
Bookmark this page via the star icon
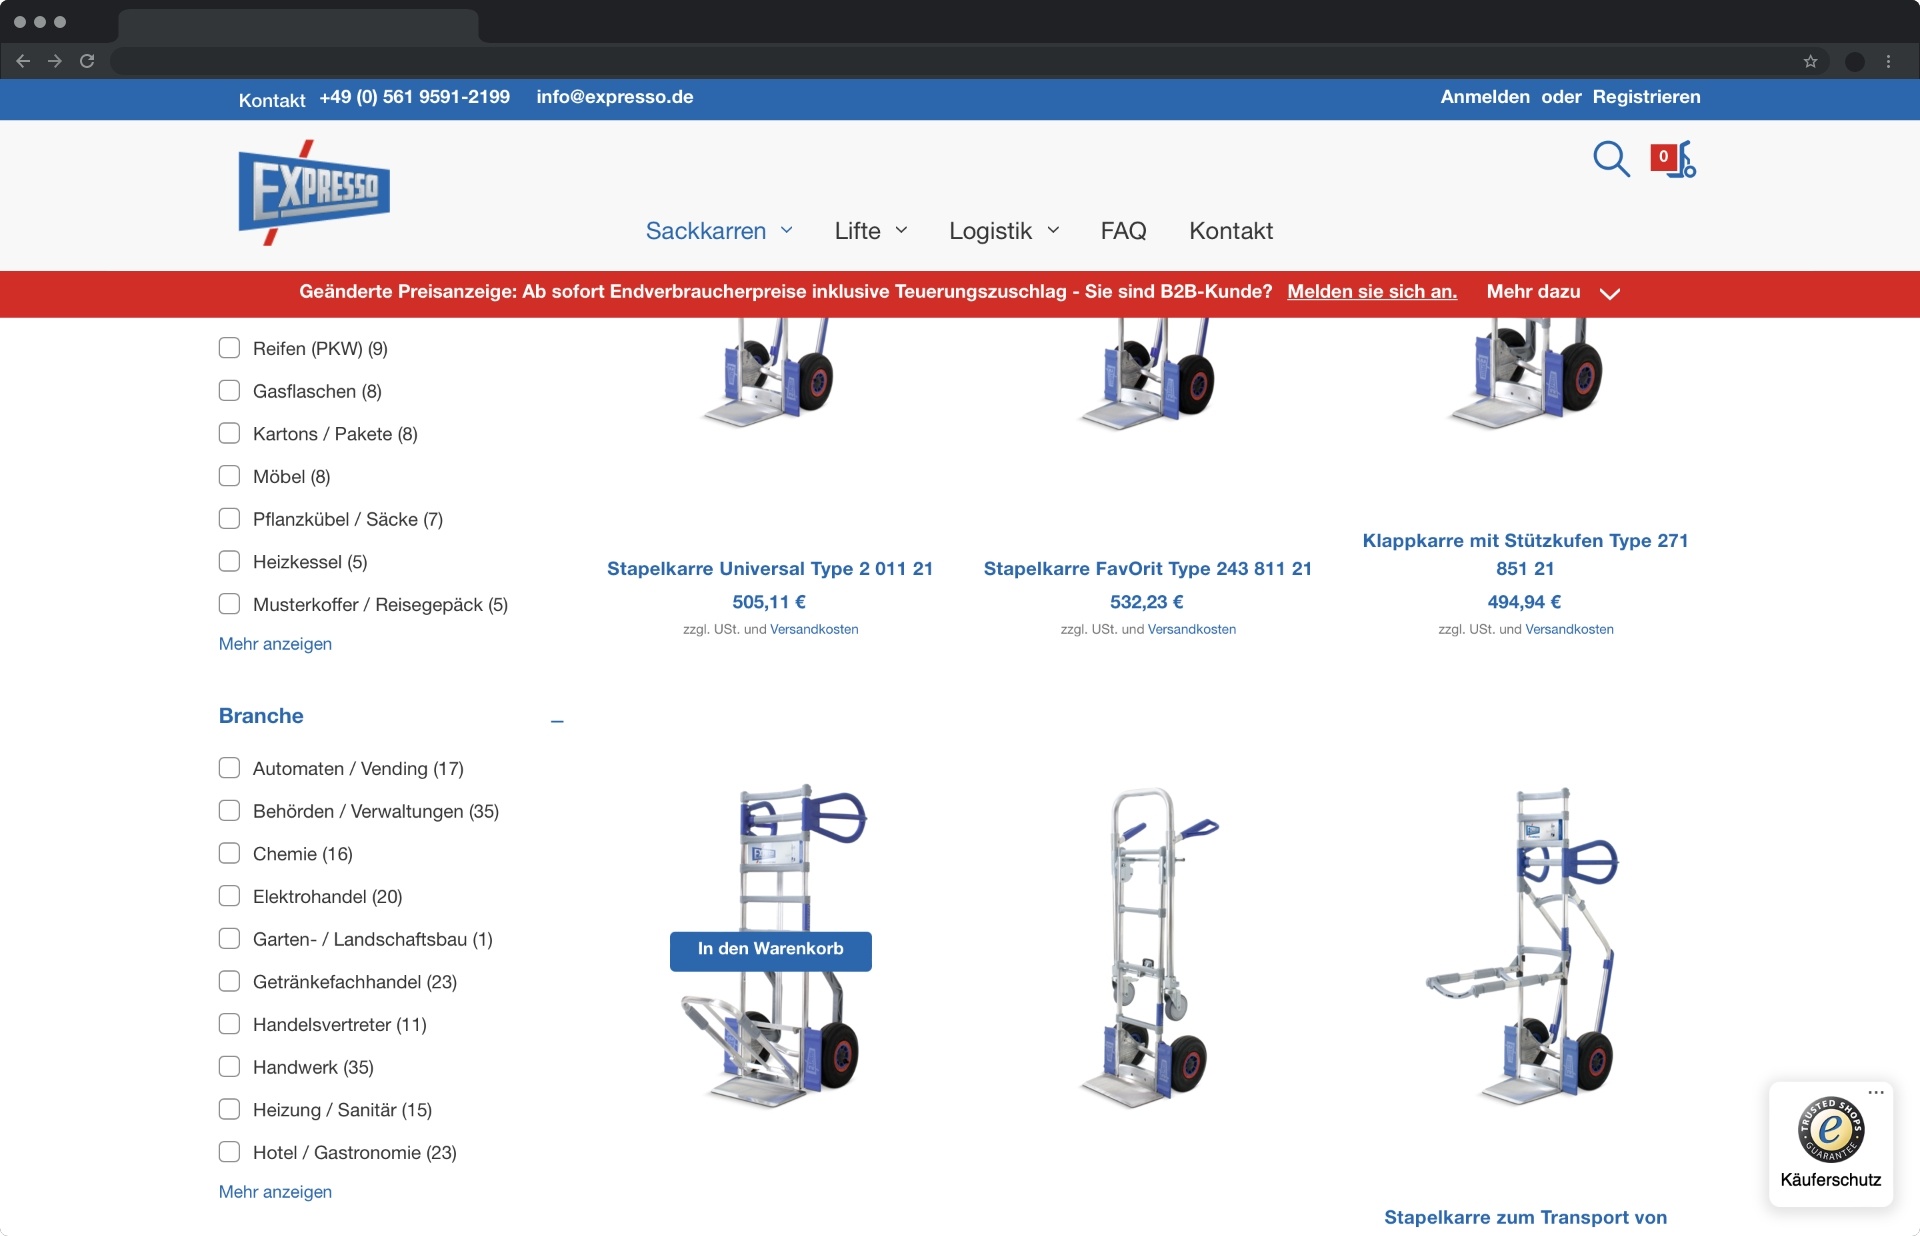(1810, 61)
